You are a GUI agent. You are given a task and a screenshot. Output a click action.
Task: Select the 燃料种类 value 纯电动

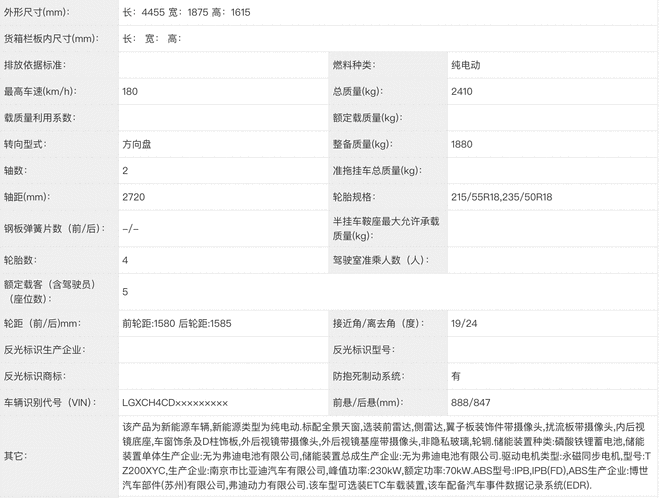(x=466, y=65)
